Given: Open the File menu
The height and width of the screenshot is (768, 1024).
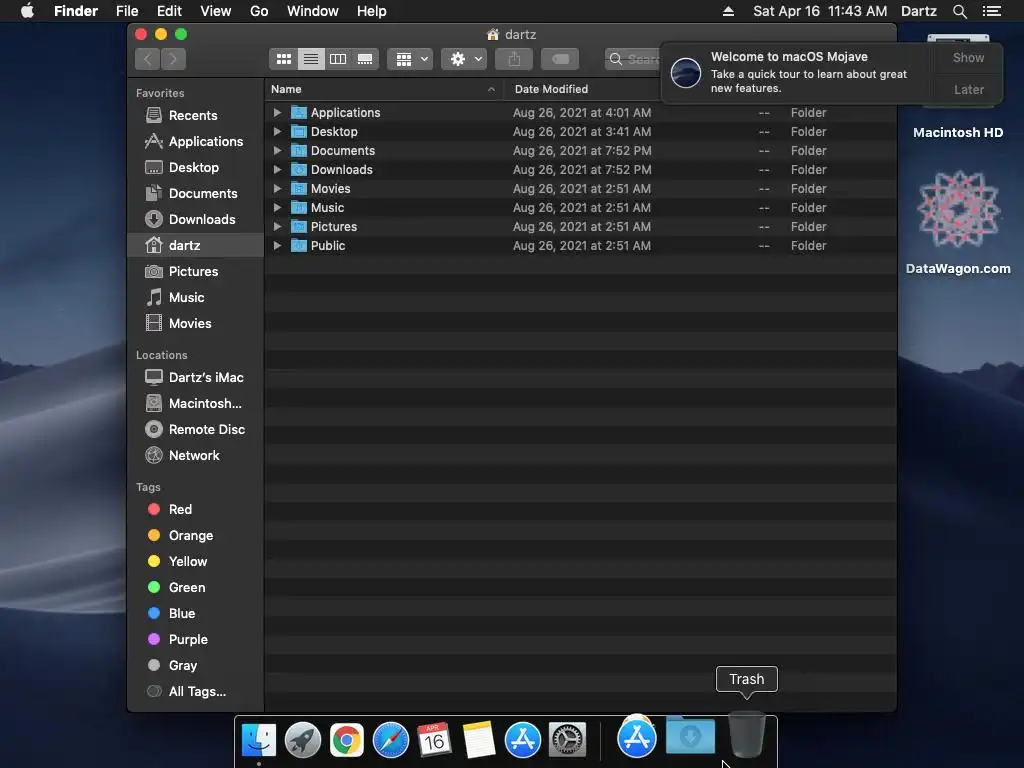Looking at the screenshot, I should pyautogui.click(x=127, y=11).
